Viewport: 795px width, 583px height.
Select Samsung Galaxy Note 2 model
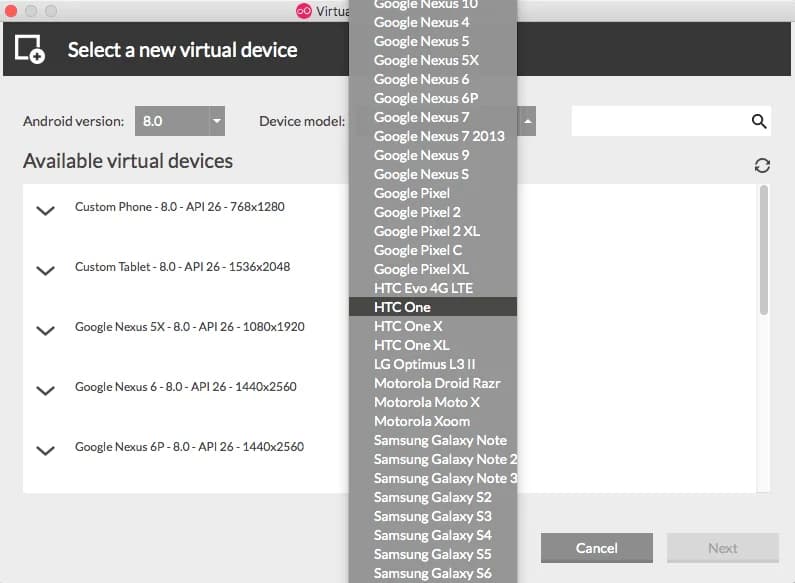click(433, 459)
